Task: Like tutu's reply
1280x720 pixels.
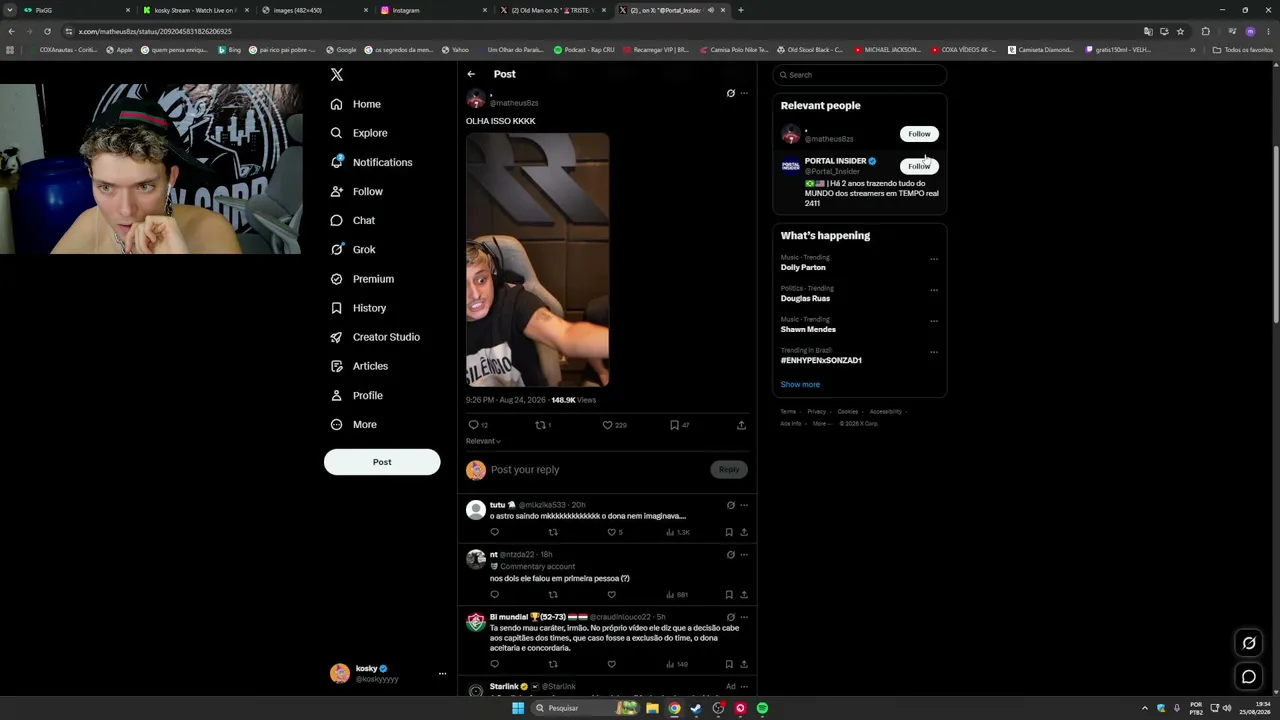Action: 612,532
